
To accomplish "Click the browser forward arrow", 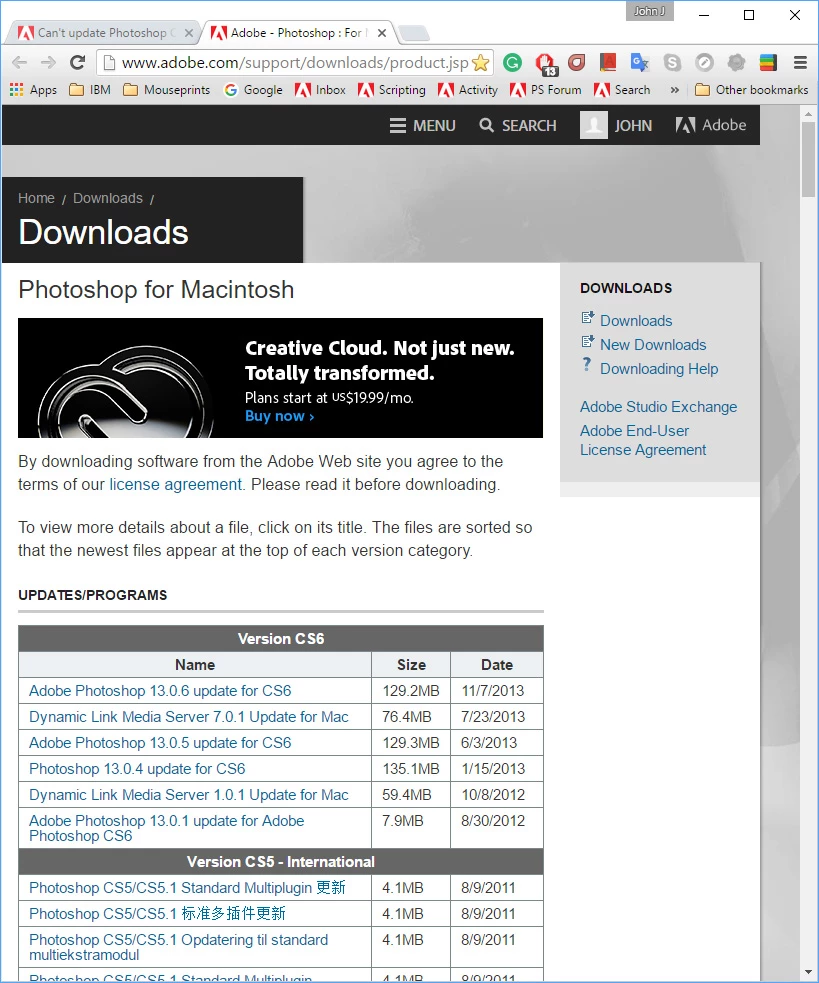I will (x=48, y=63).
